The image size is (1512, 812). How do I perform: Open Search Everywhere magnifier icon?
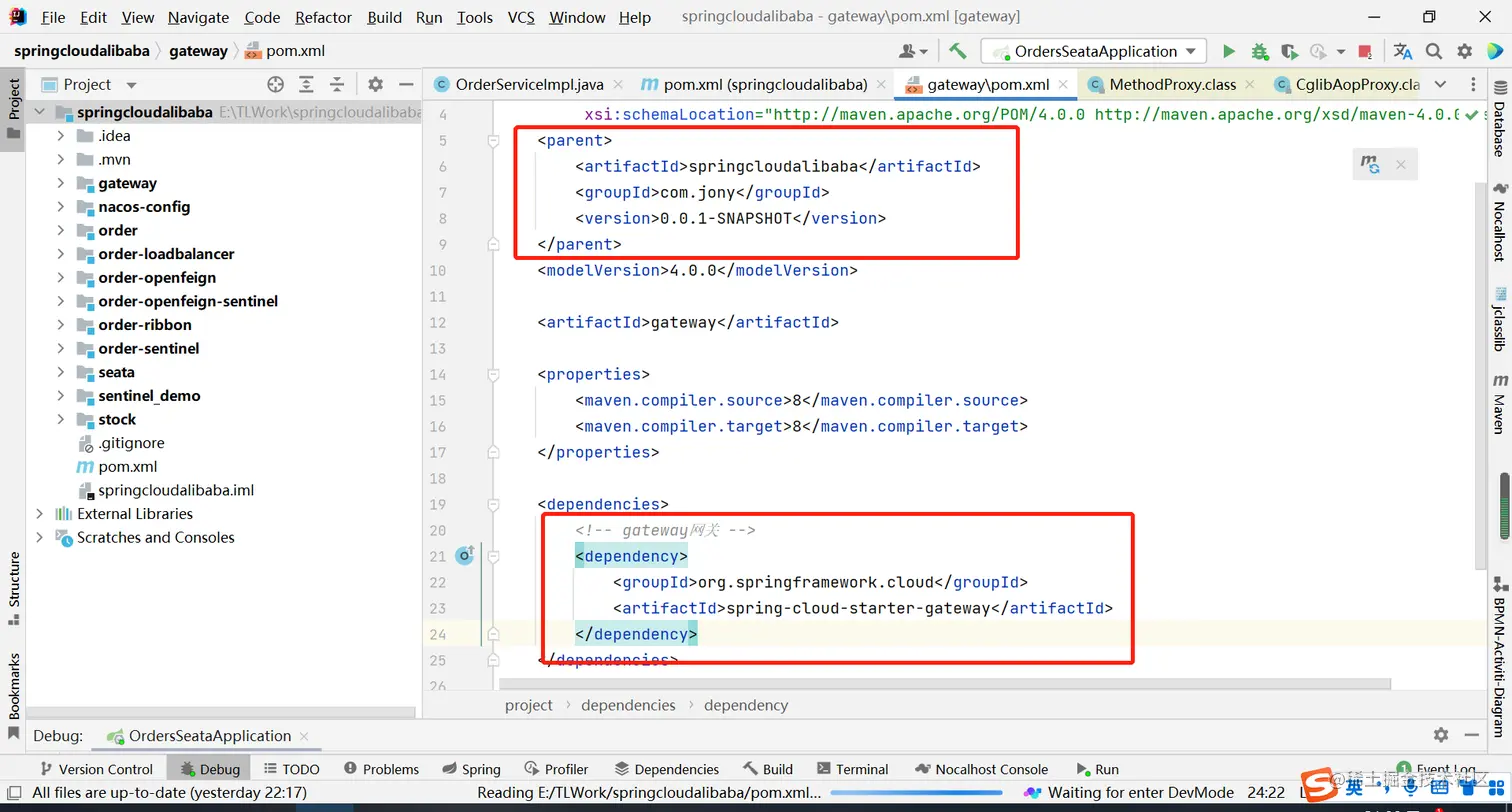tap(1434, 51)
